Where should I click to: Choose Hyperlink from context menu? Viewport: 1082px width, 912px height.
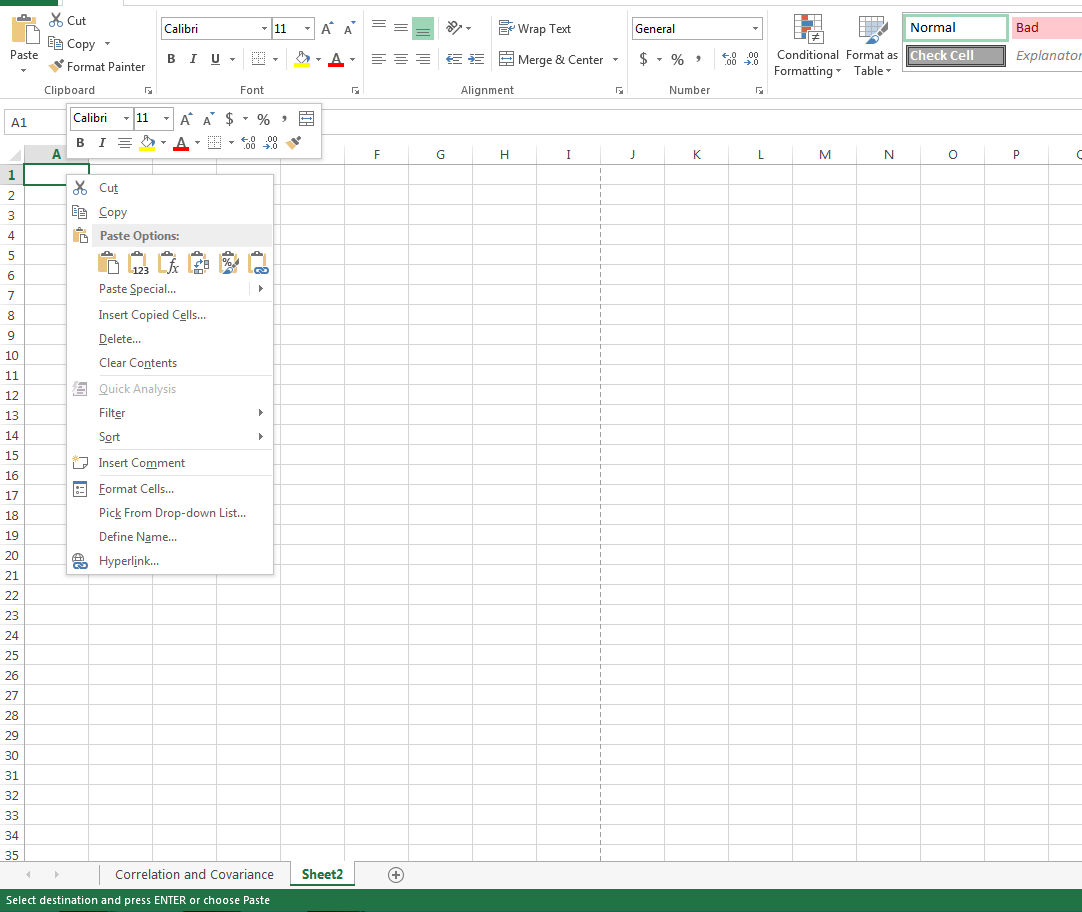pos(170,561)
